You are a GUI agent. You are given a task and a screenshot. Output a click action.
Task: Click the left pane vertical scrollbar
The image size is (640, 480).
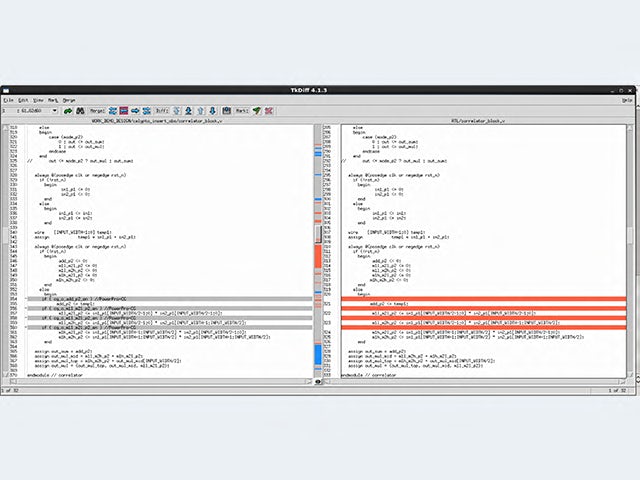click(x=6, y=251)
